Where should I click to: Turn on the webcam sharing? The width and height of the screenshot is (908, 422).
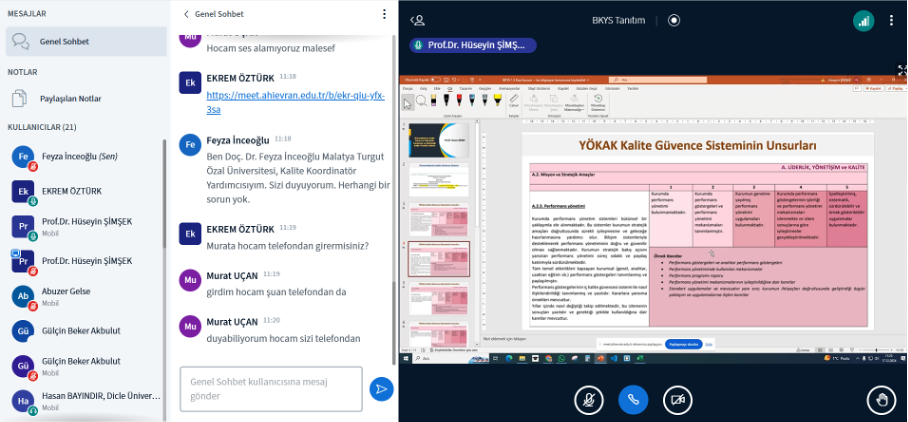[678, 399]
